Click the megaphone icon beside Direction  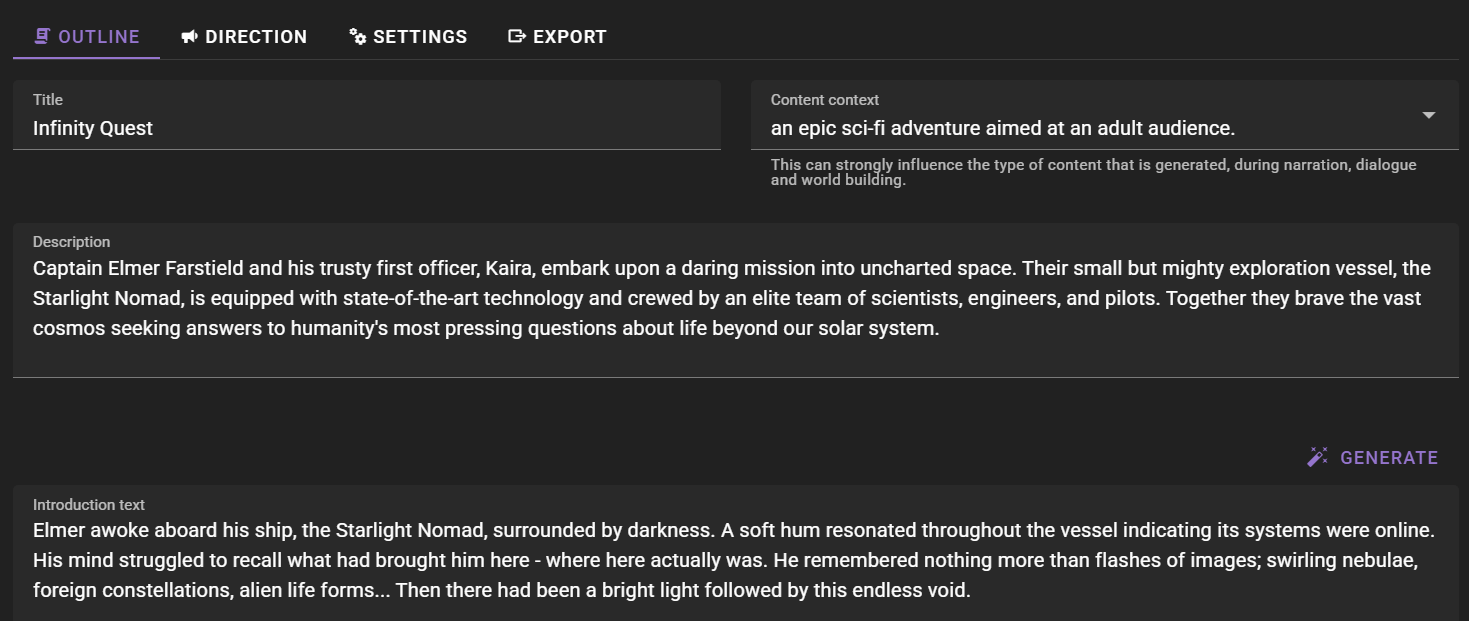[189, 36]
